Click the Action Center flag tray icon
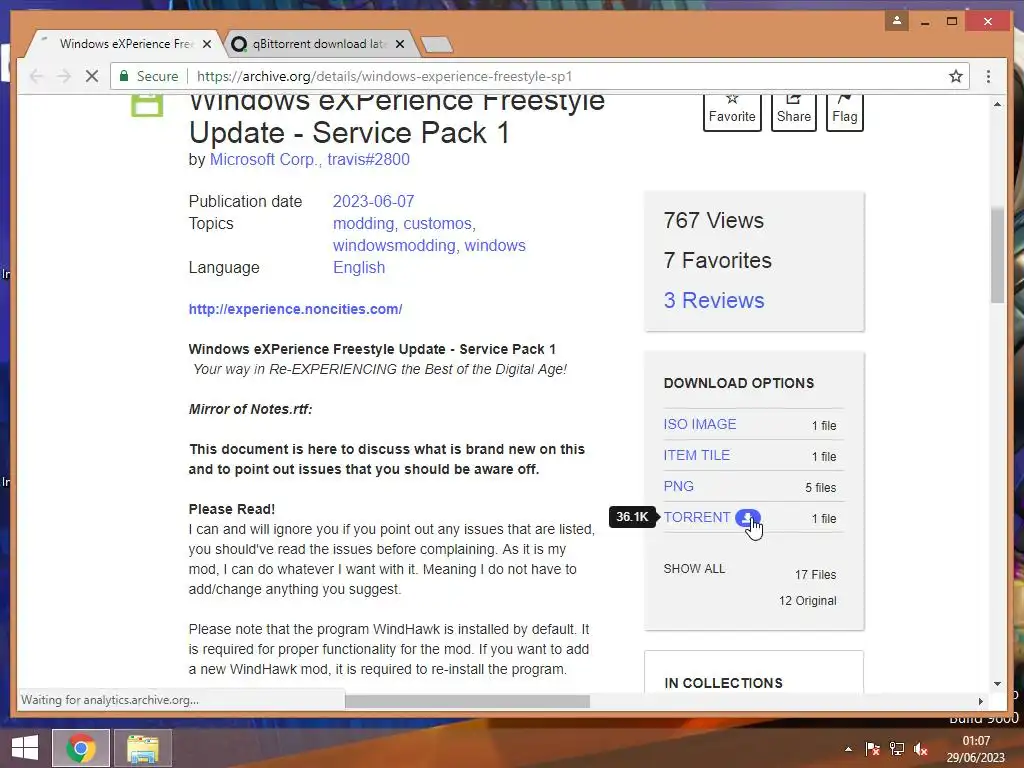This screenshot has width=1024, height=768. pyautogui.click(x=872, y=749)
